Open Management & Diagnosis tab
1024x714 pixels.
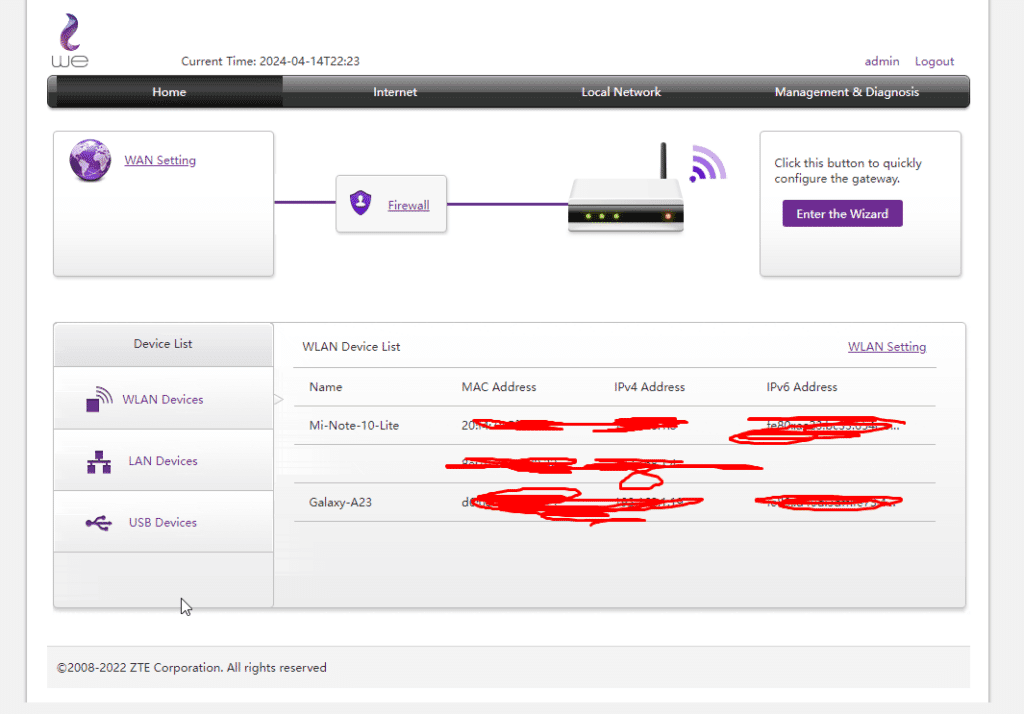click(x=846, y=92)
